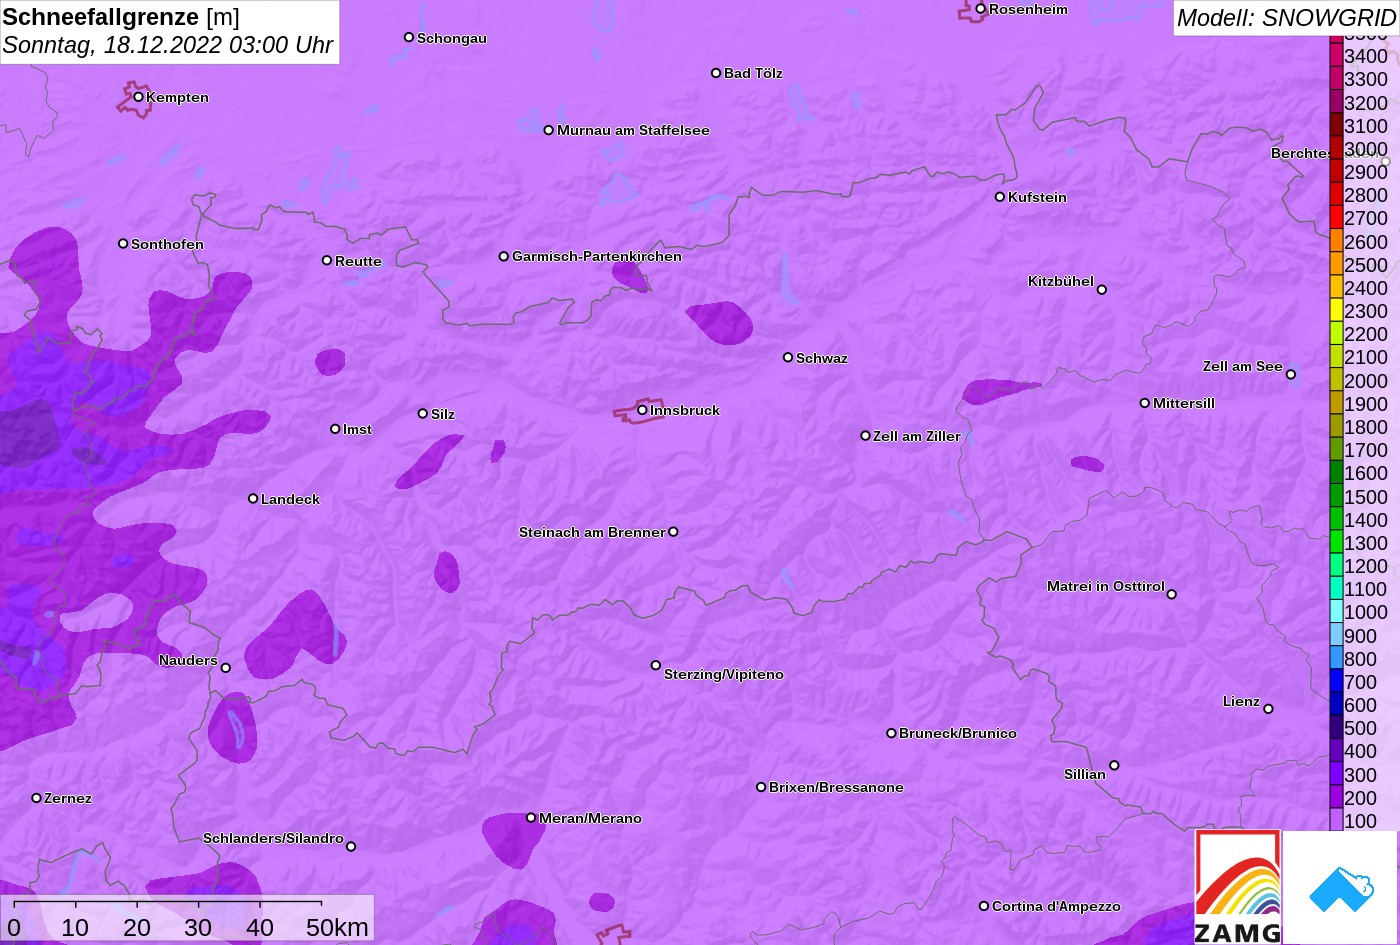Click the cyan legend swatch beside 1000

[1336, 612]
